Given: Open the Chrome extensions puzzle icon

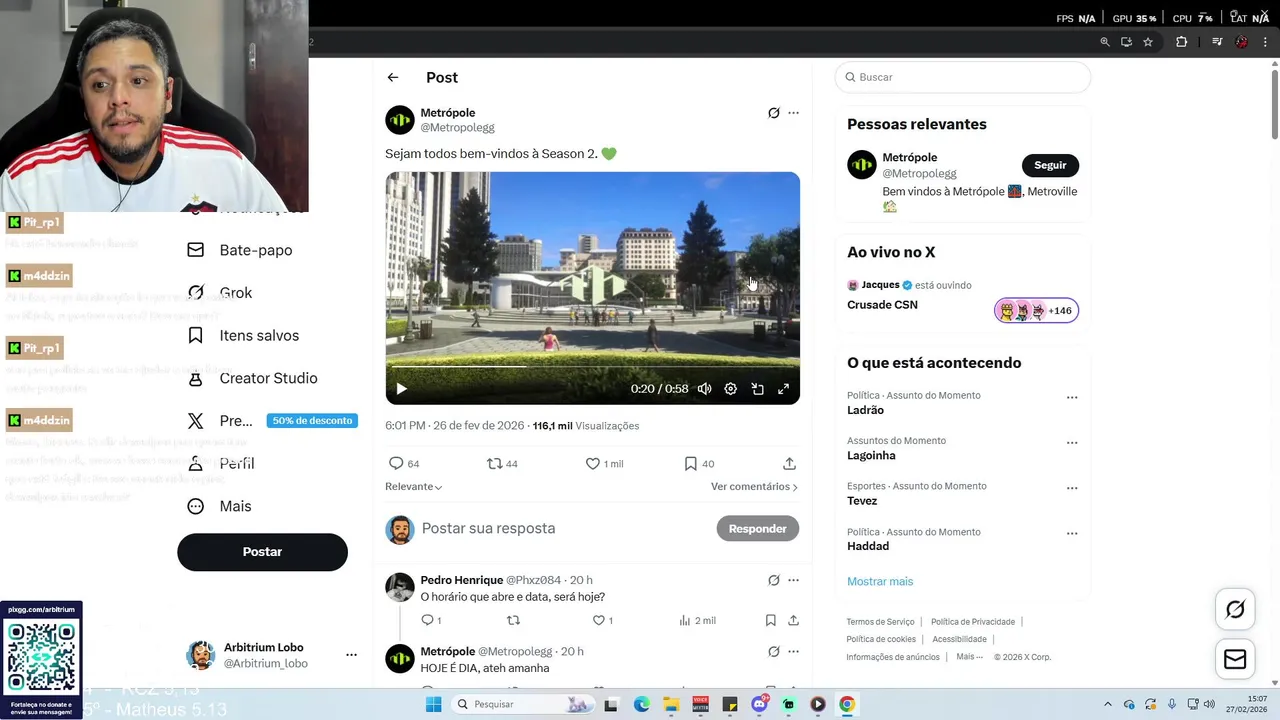Looking at the screenshot, I should coord(1182,42).
